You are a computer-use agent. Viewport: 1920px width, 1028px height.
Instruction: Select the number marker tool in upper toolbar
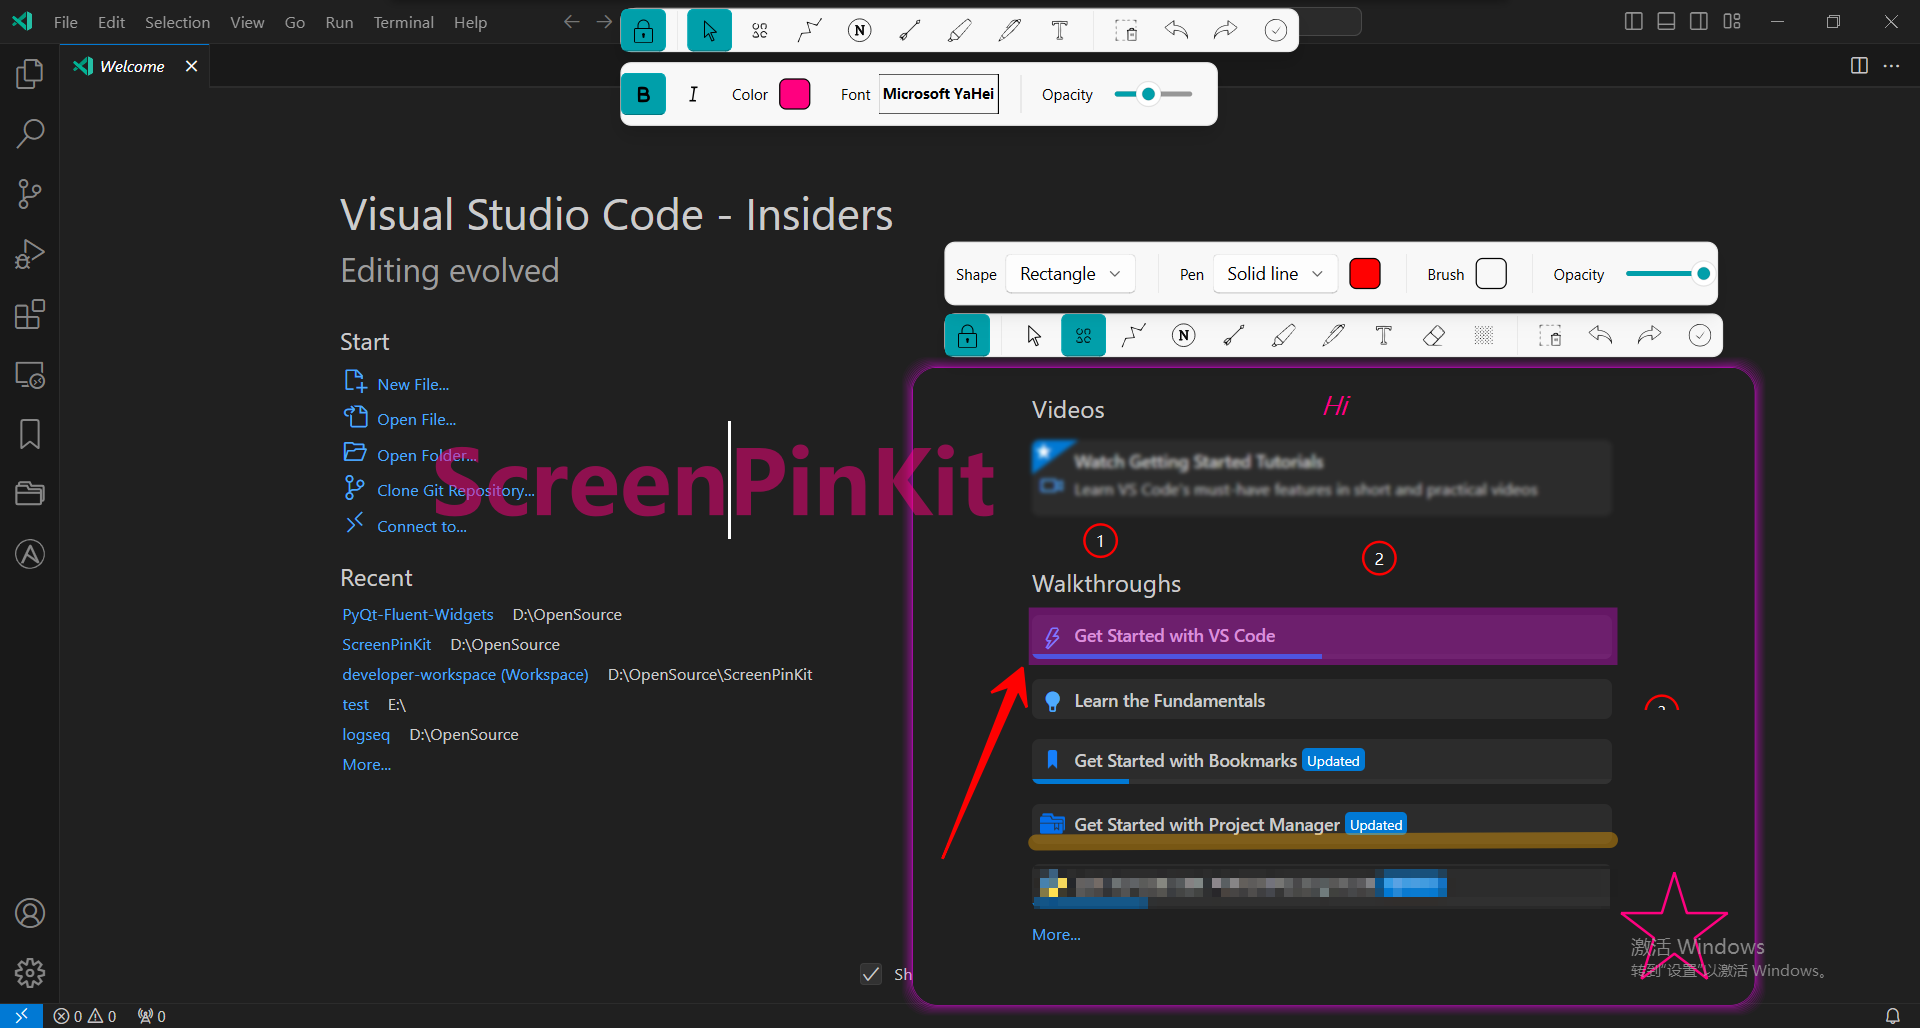pyautogui.click(x=860, y=30)
